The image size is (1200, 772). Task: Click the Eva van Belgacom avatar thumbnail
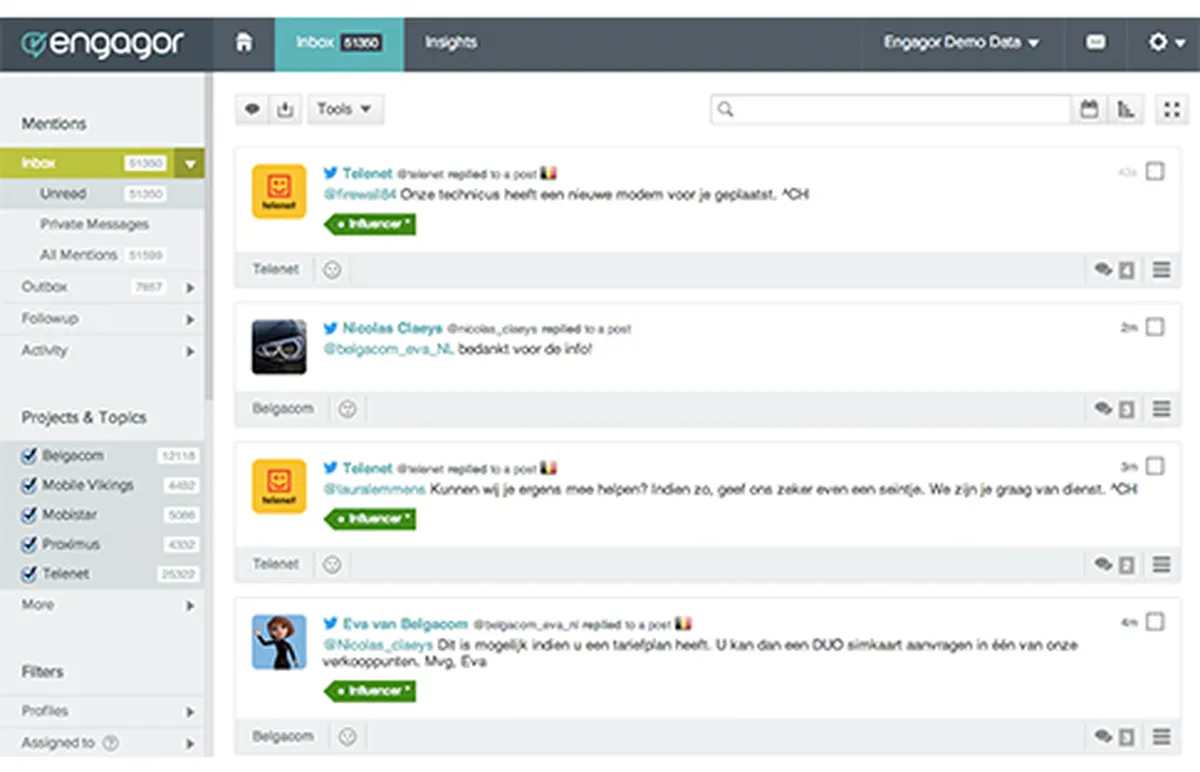coord(279,642)
